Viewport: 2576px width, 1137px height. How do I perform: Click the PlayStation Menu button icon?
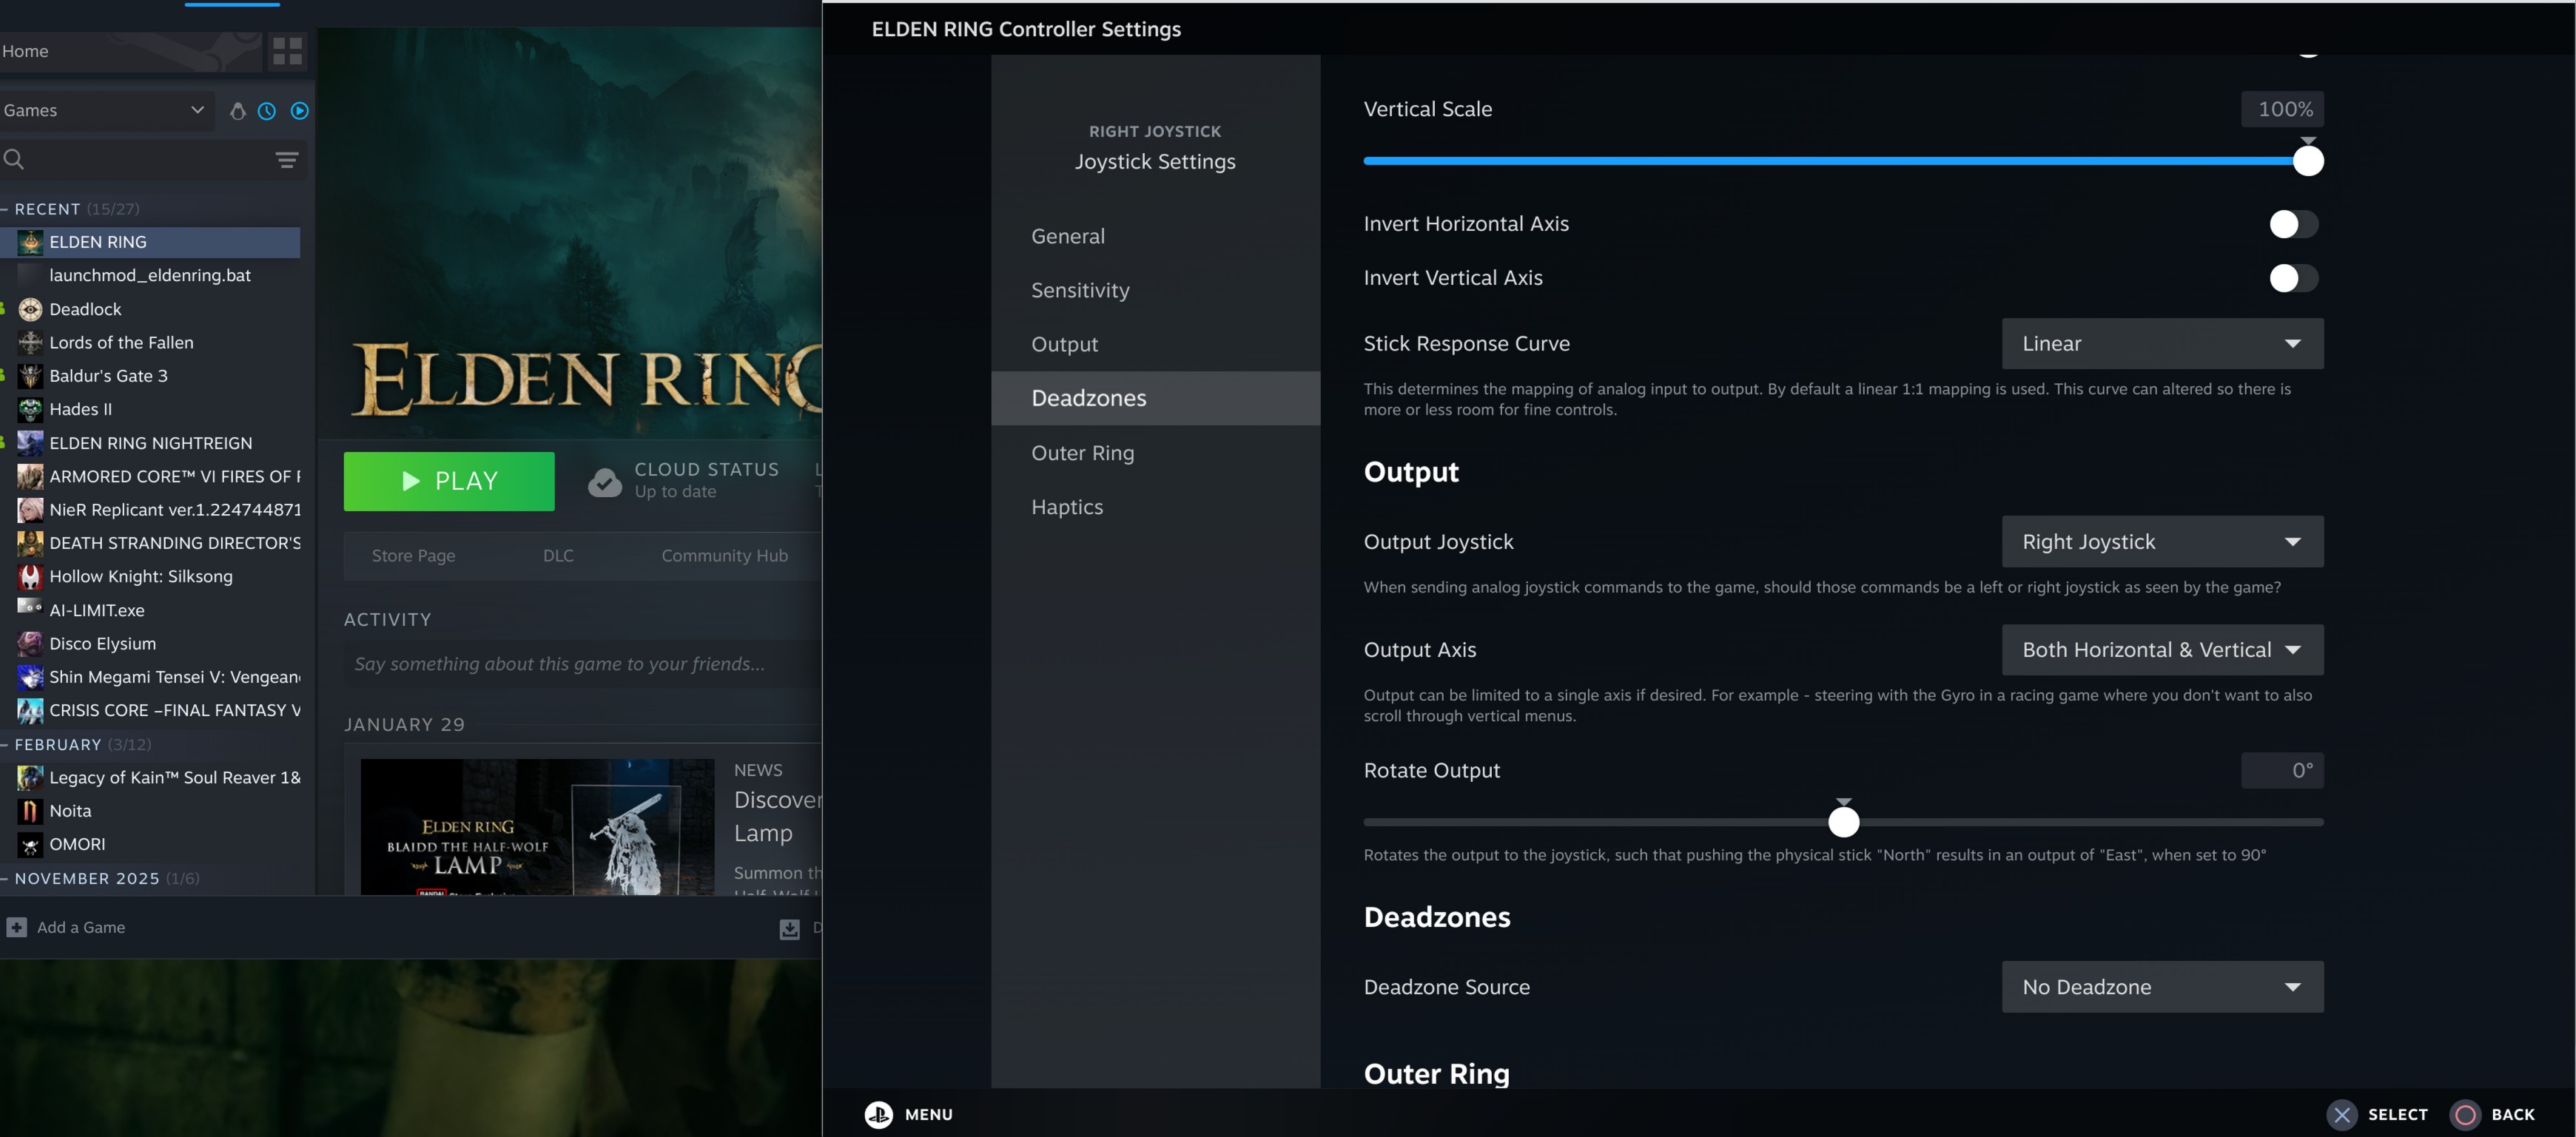(878, 1114)
